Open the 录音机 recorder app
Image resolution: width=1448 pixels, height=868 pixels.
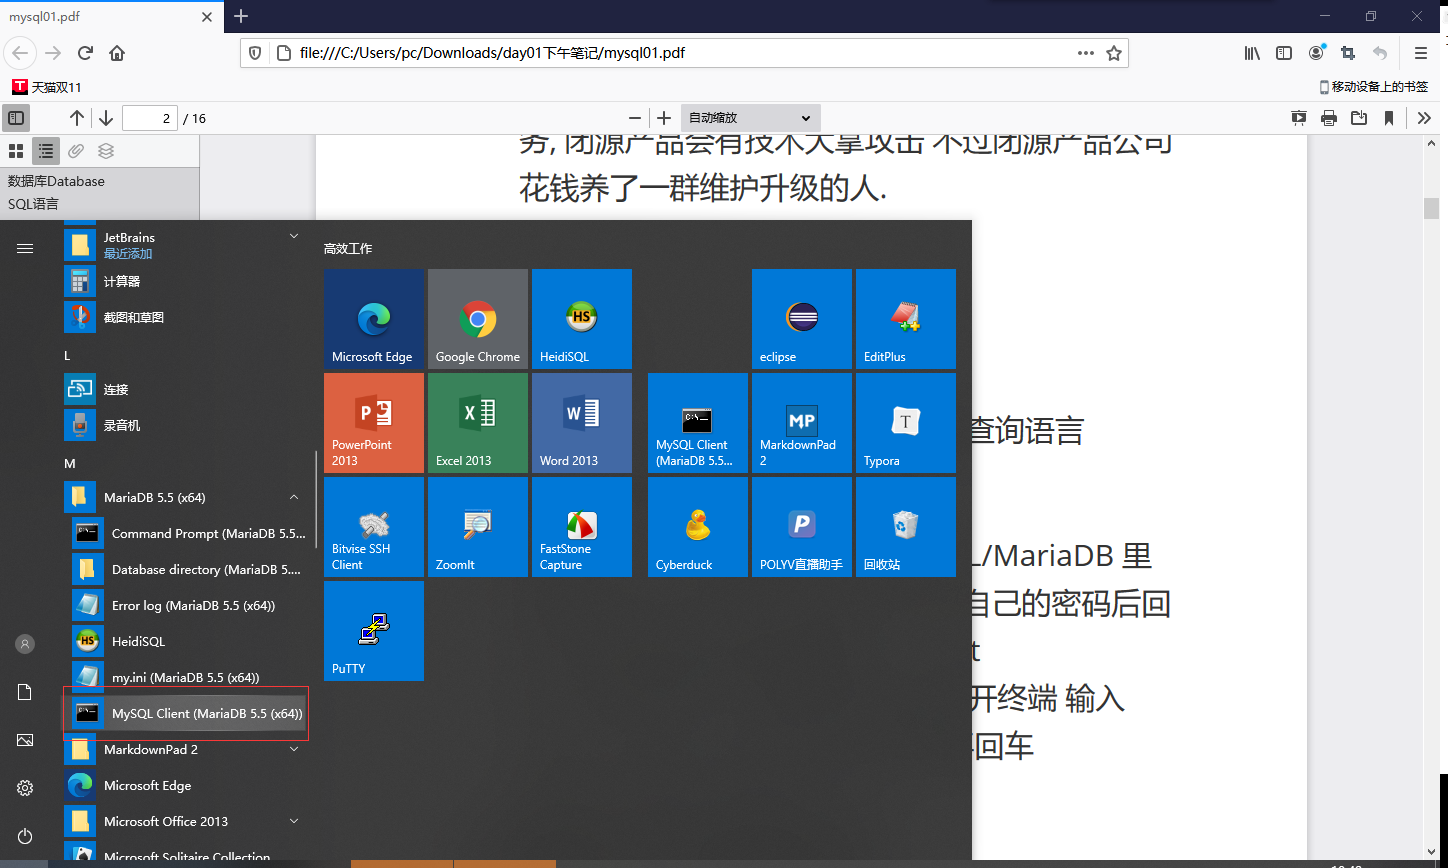(186, 426)
